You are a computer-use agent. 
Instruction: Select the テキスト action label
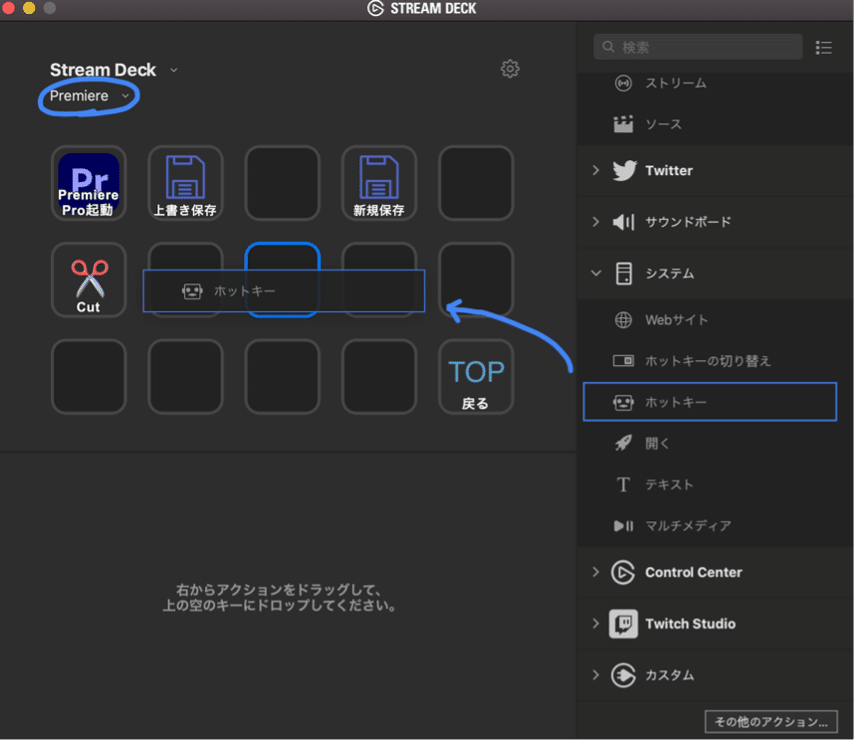point(669,485)
